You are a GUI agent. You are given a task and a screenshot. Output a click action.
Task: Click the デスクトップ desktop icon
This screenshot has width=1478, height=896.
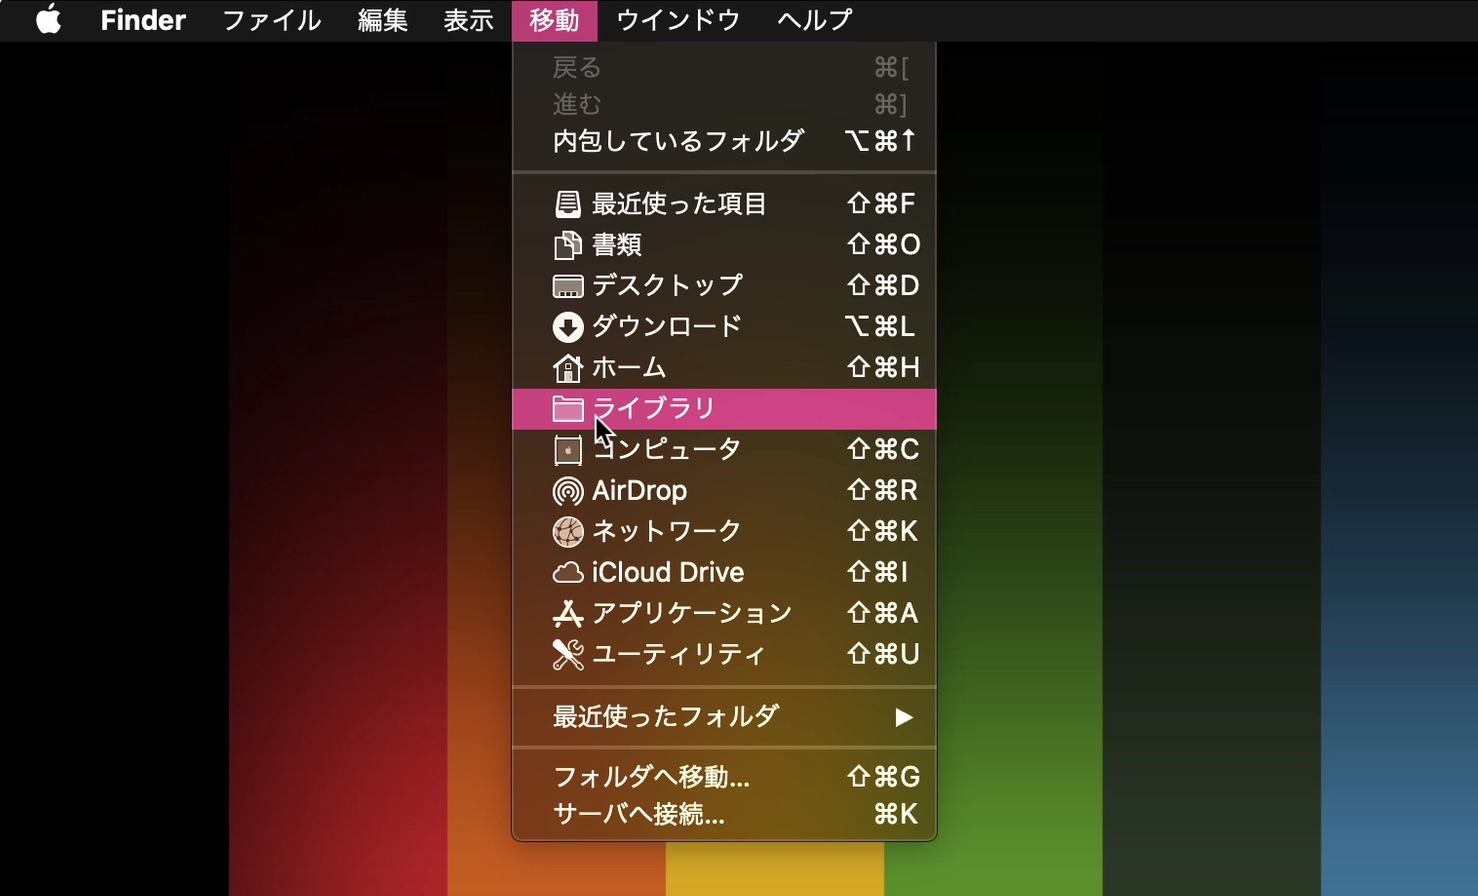pyautogui.click(x=567, y=286)
